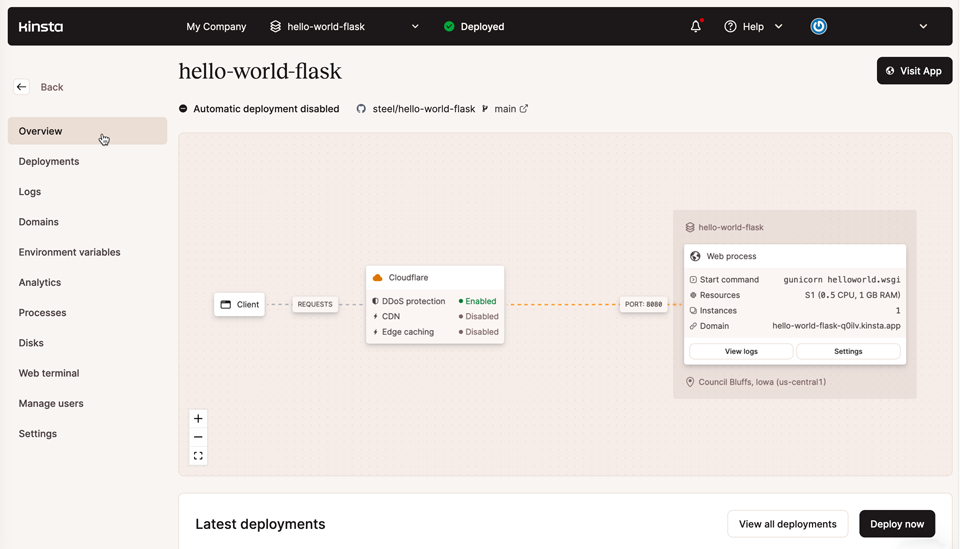Open the steel/hello-world-flask repository link

(424, 109)
